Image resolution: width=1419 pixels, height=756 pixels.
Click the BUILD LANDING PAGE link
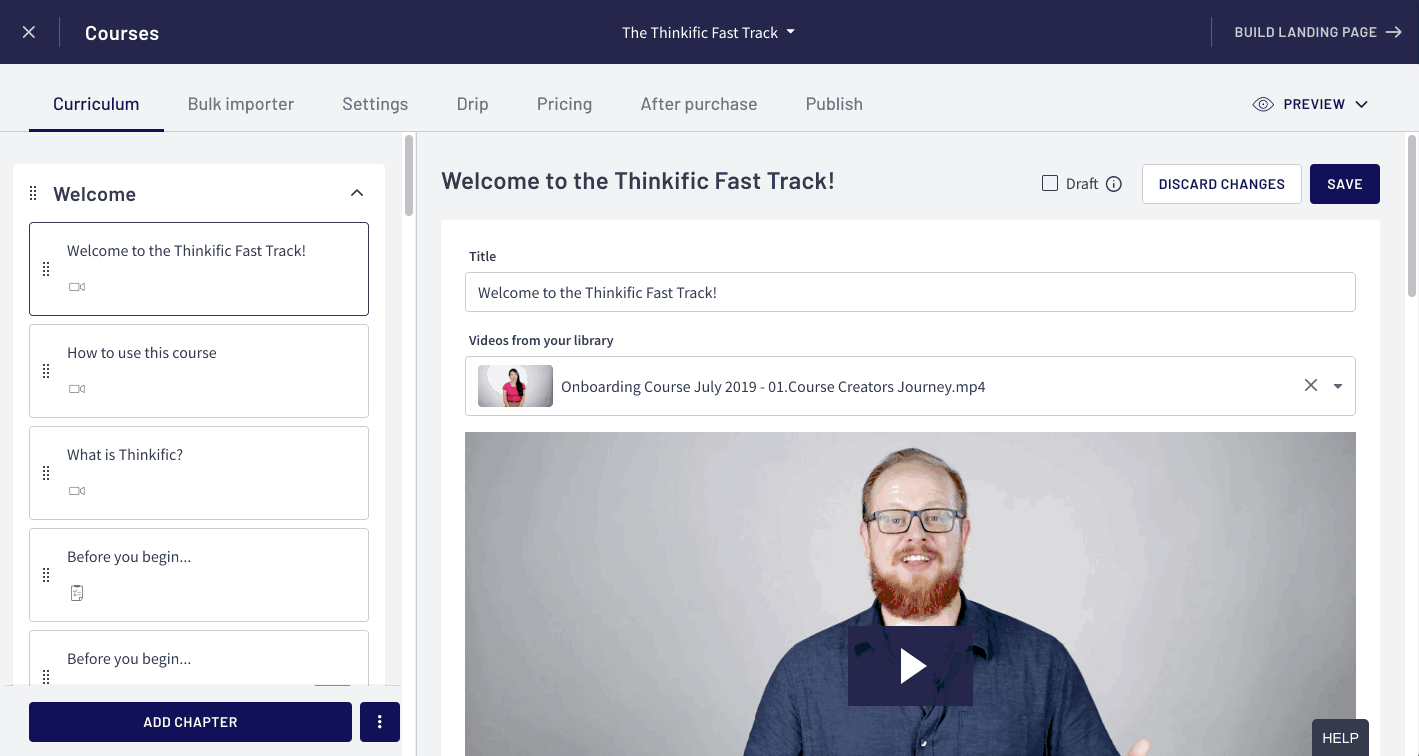(x=1318, y=32)
